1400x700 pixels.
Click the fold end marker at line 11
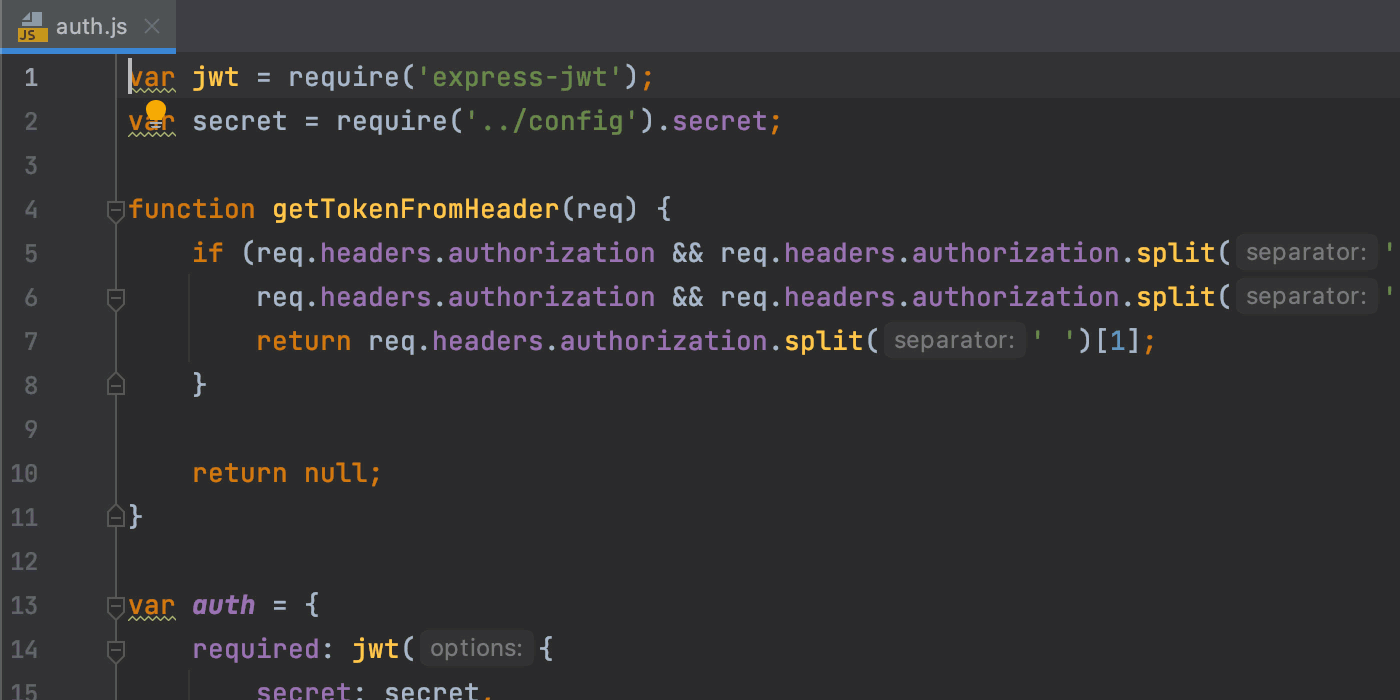116,516
